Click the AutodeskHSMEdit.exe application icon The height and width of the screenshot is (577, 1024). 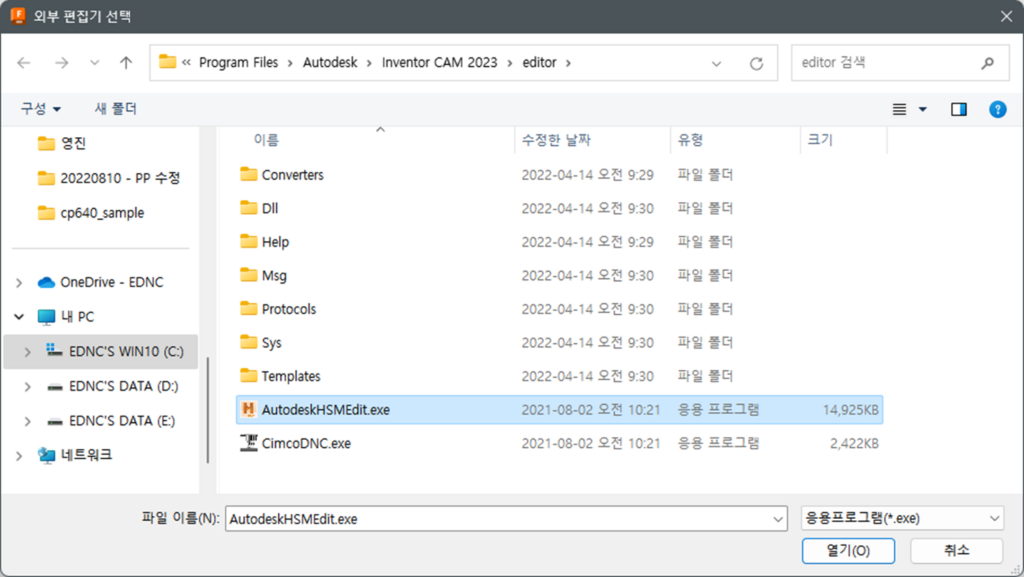coord(248,409)
